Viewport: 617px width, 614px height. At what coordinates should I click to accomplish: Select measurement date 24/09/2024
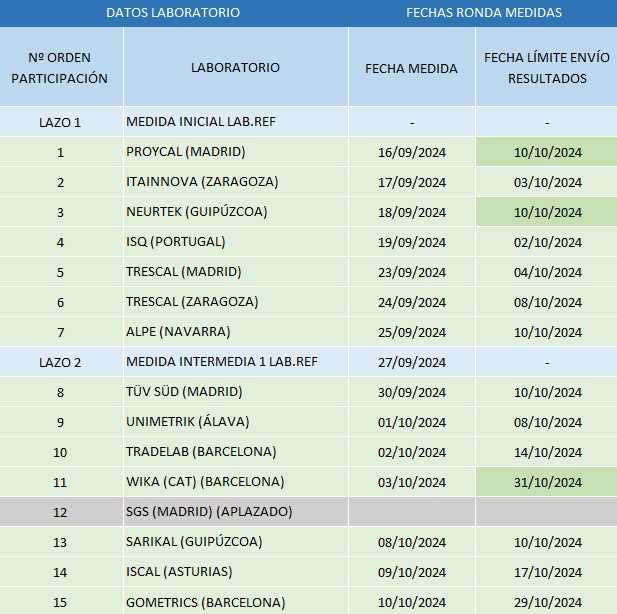(x=412, y=302)
